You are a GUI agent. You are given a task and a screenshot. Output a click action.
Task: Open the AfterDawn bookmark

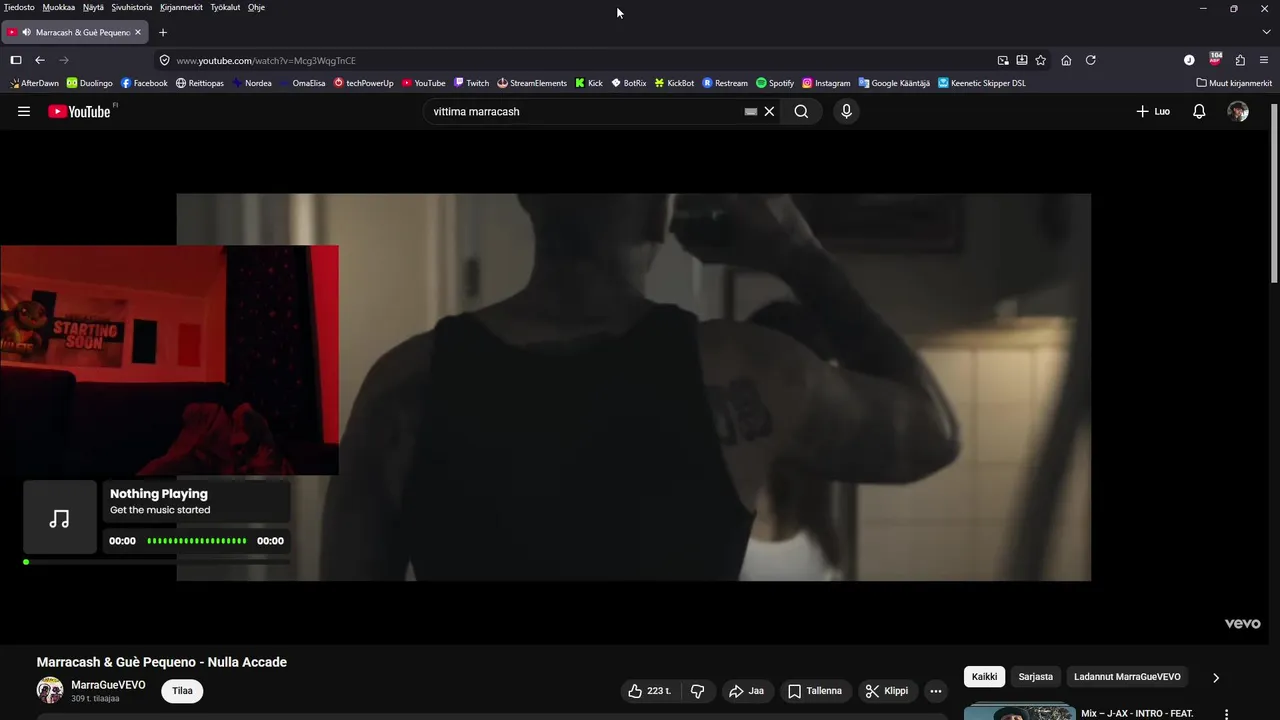coord(34,83)
